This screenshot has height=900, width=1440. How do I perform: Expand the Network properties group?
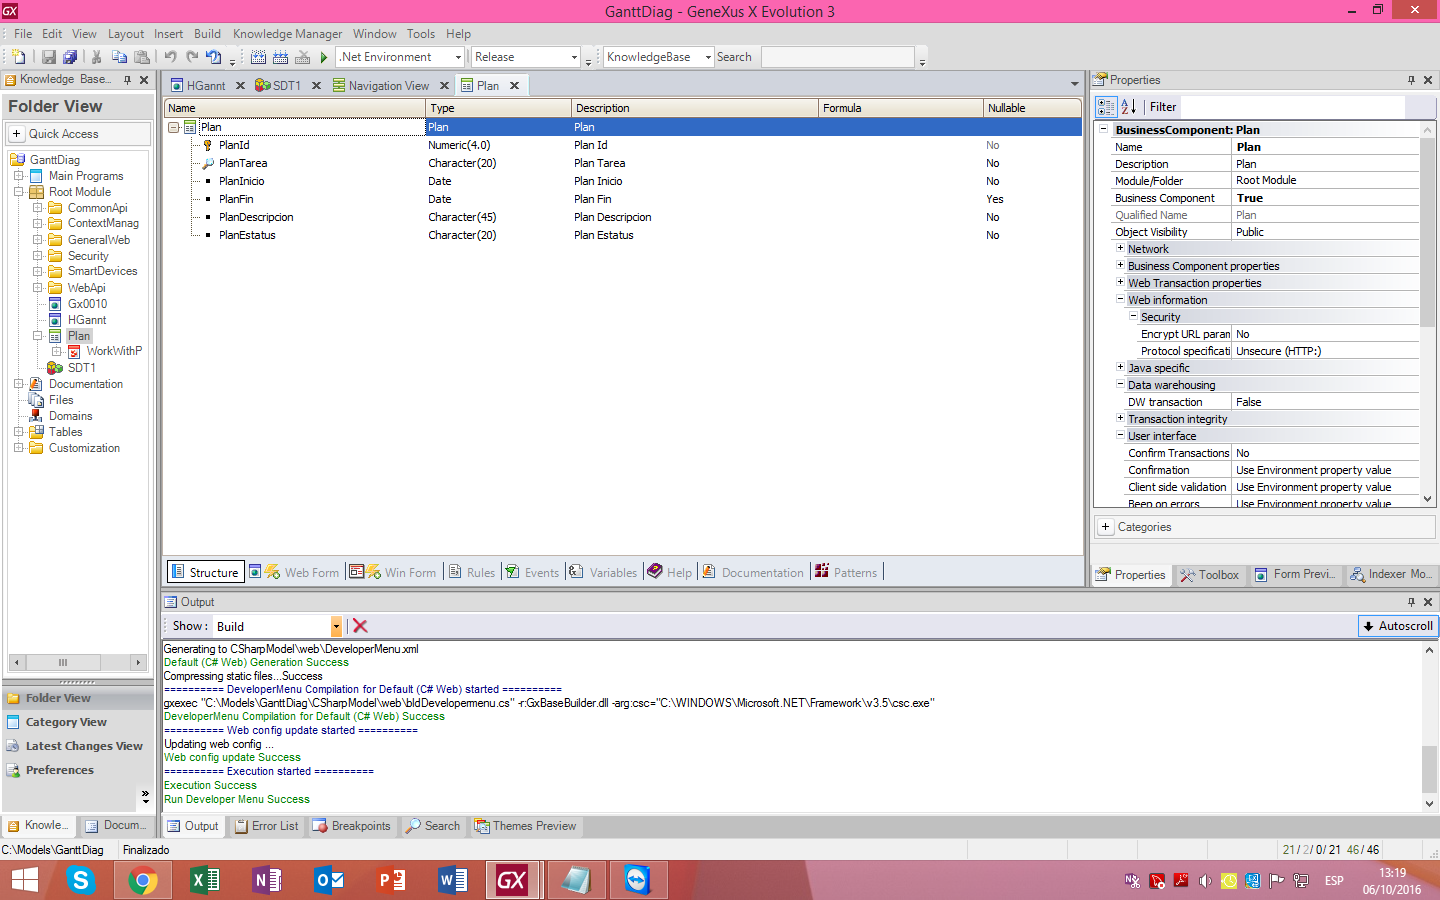coord(1120,248)
